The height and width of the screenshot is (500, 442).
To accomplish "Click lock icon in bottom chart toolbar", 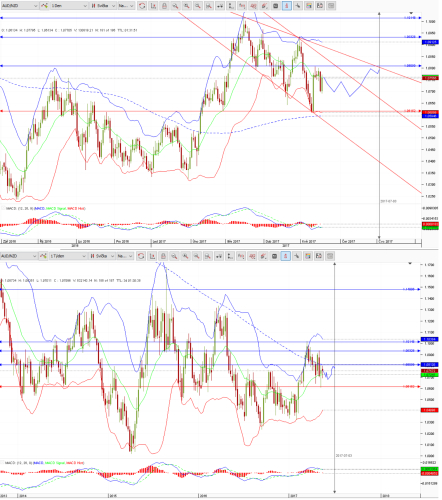I will click(x=163, y=256).
